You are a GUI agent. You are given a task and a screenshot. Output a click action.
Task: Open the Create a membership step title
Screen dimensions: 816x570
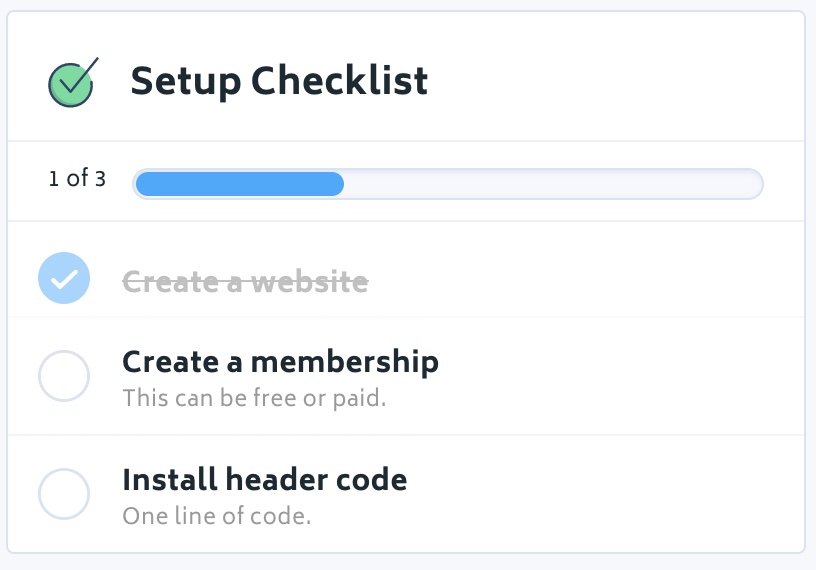(280, 362)
